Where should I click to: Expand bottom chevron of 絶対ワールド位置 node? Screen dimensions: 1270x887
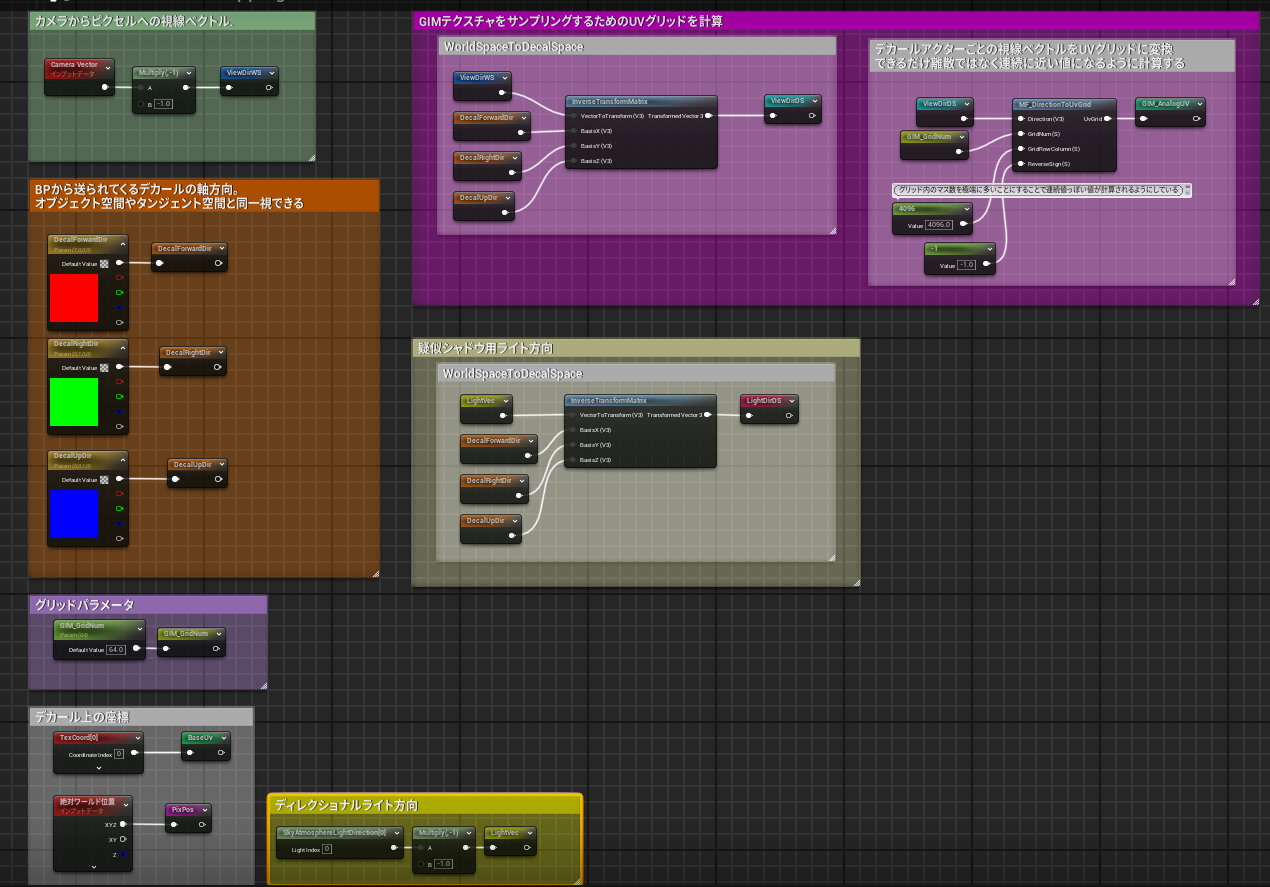tap(92, 866)
